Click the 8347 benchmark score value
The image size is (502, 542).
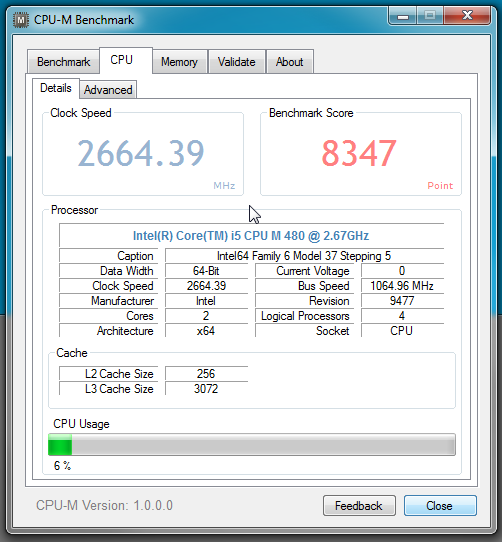(359, 153)
